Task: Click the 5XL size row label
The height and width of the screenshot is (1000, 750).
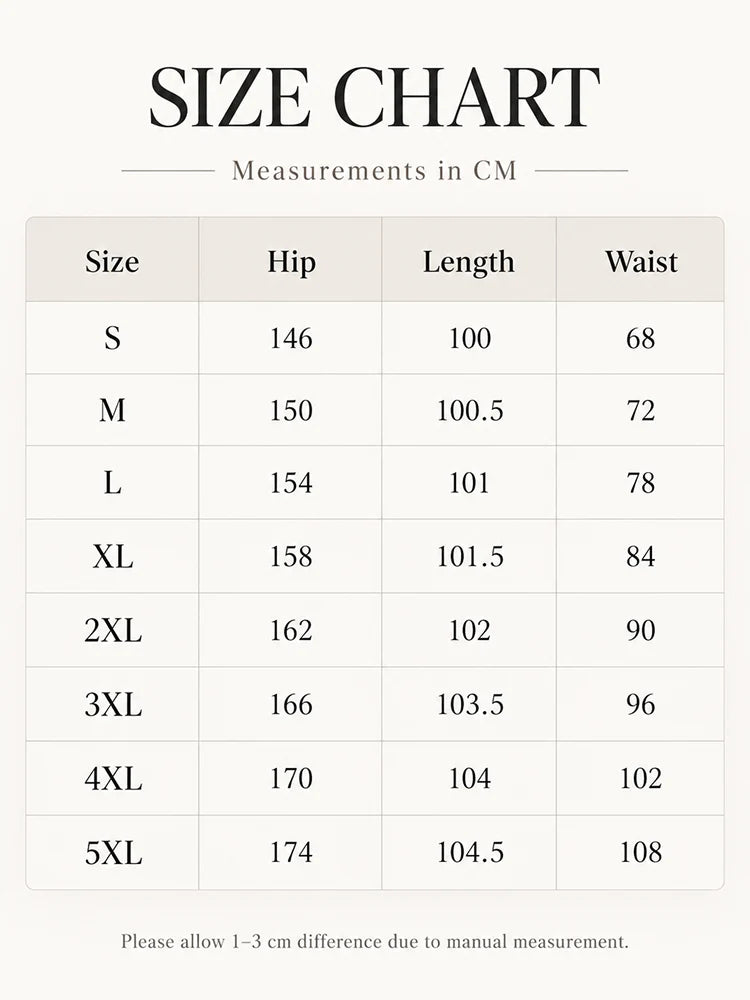Action: pos(112,853)
